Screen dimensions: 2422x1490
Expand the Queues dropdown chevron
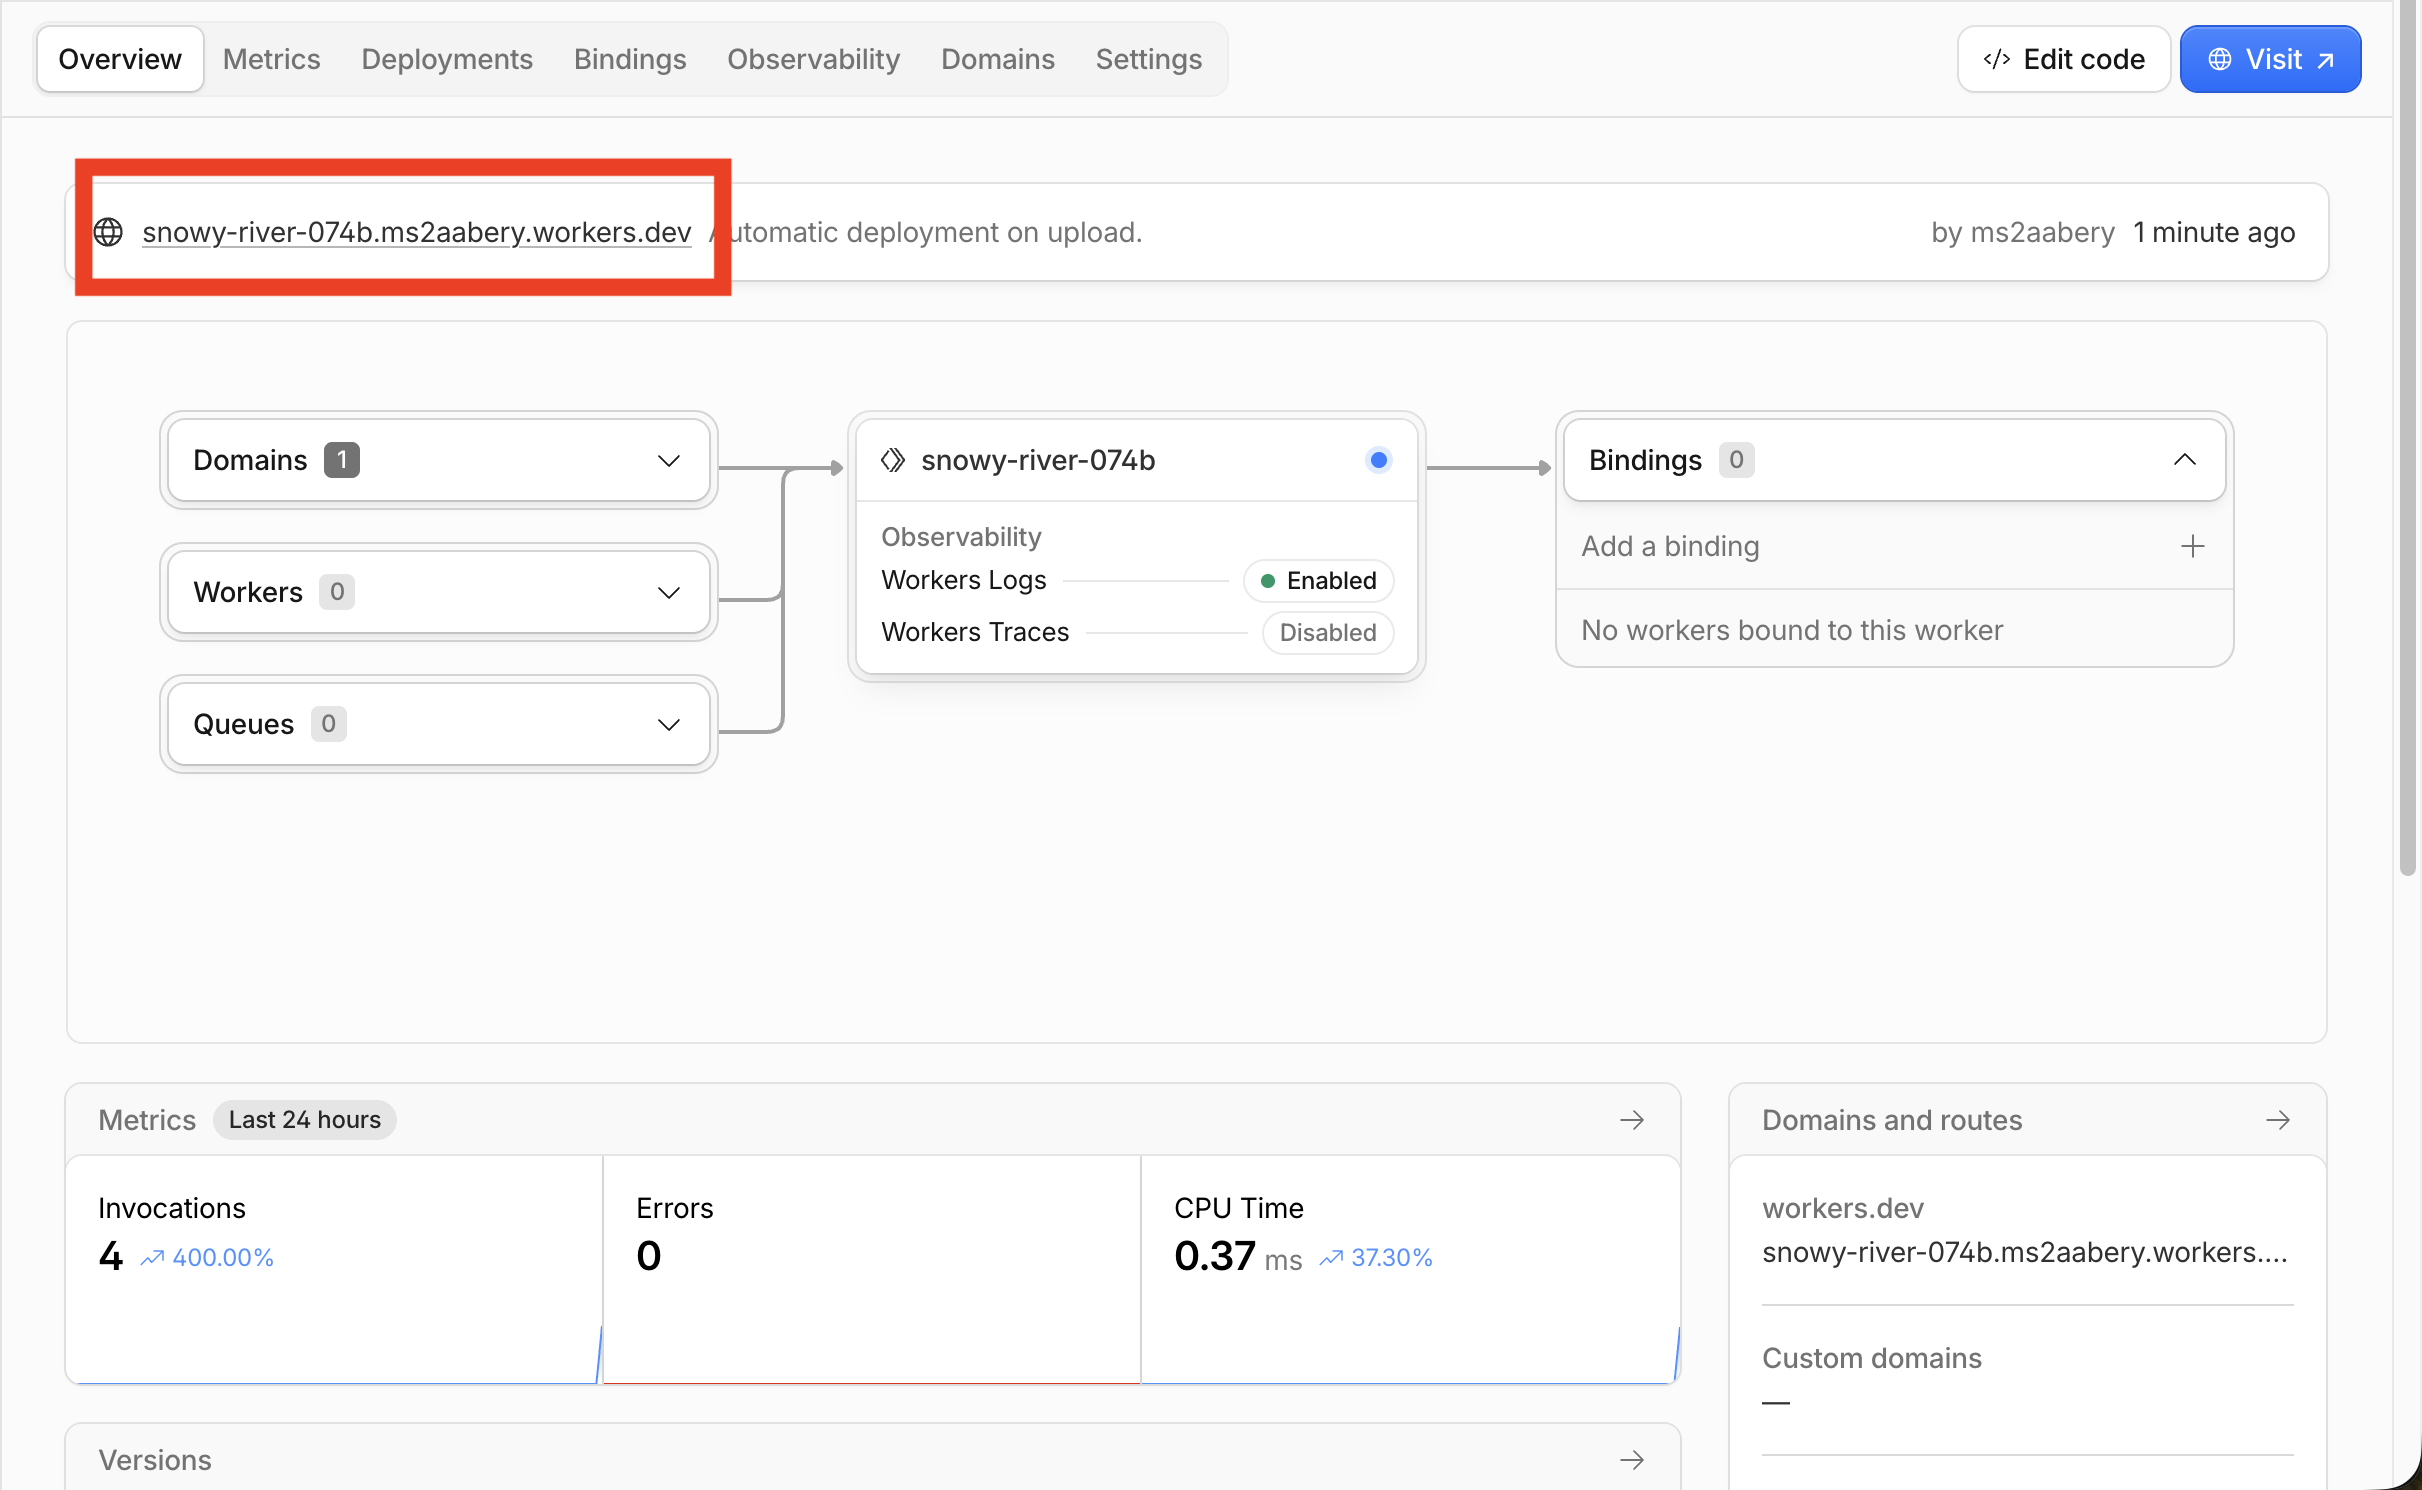tap(669, 725)
